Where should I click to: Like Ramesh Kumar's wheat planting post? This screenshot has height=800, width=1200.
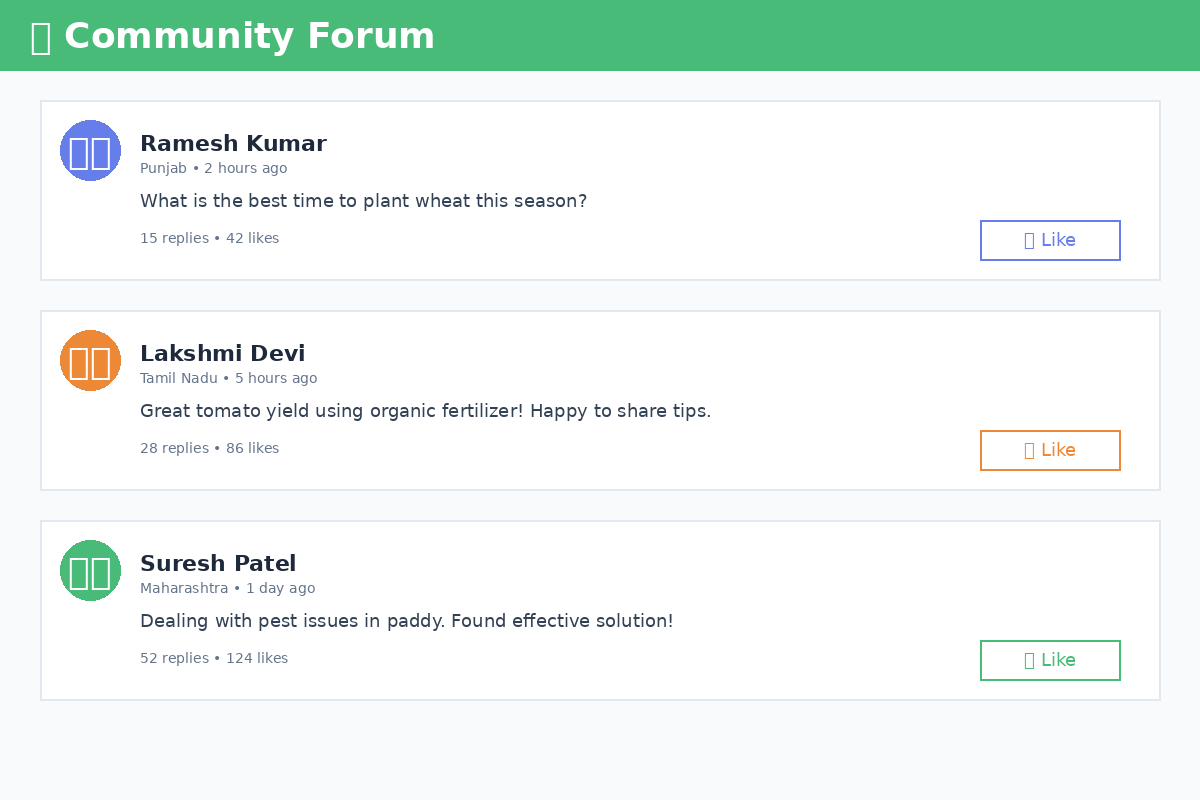tap(1050, 240)
